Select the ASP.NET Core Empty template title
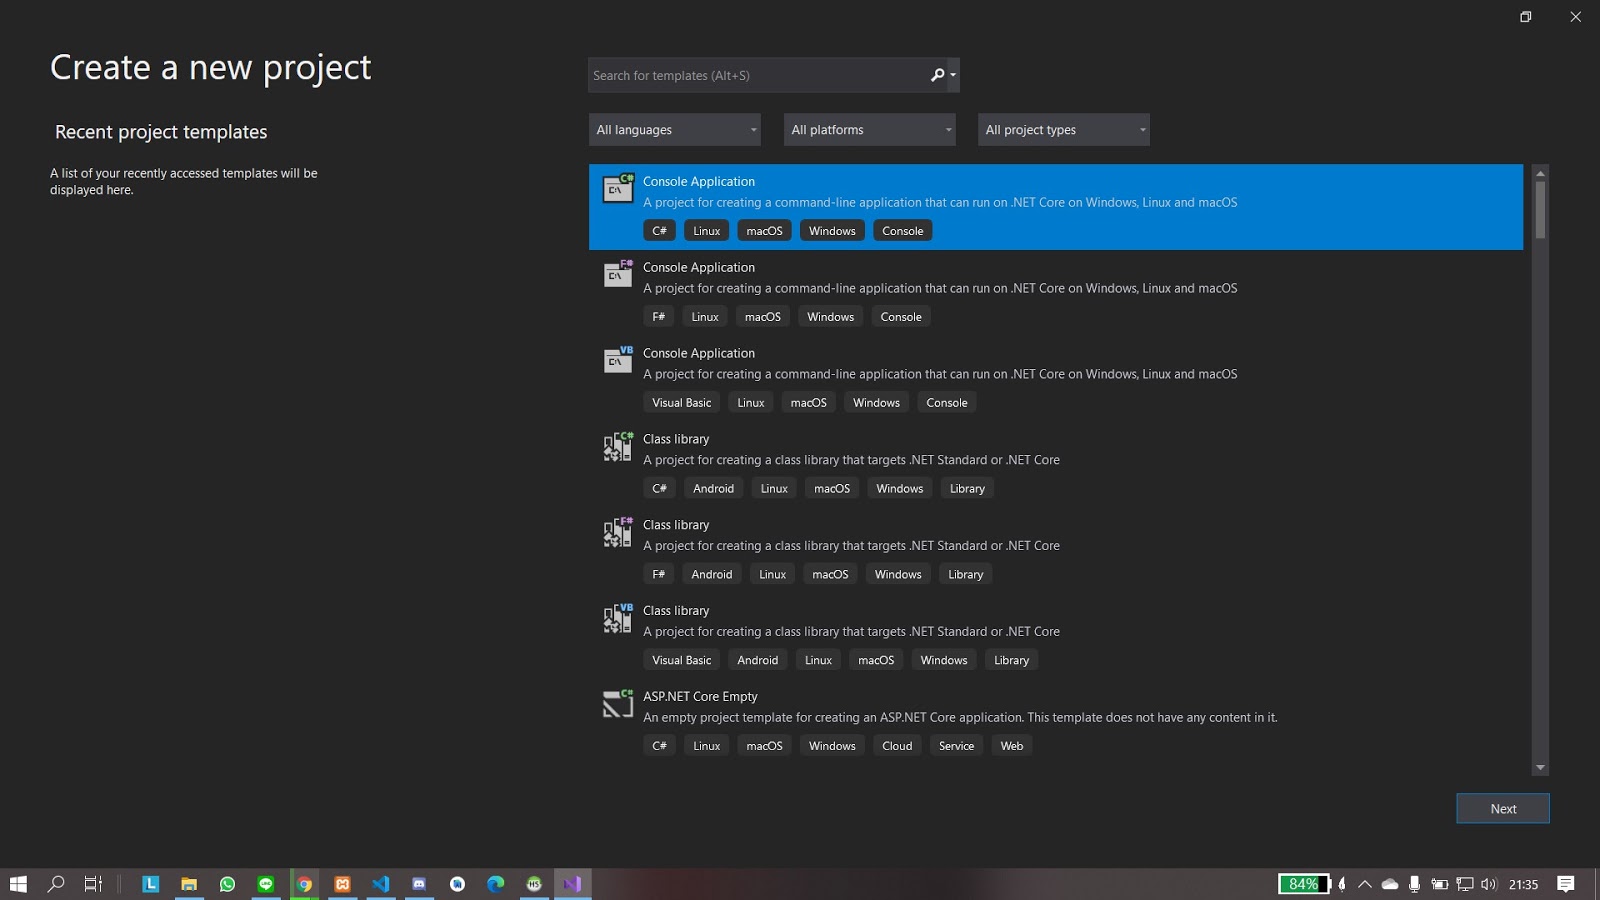This screenshot has width=1600, height=900. click(700, 696)
